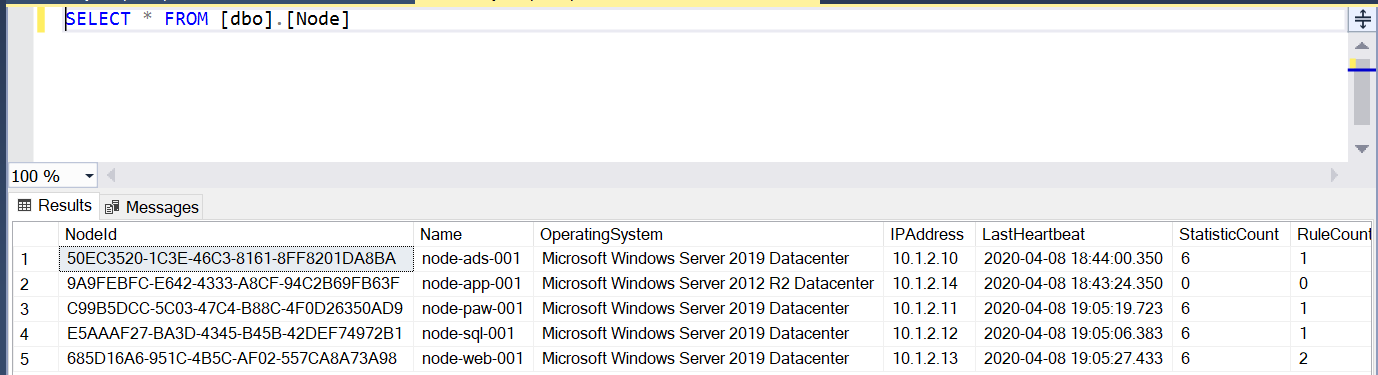
Task: Select row 5 via its row number
Action: (x=36, y=358)
